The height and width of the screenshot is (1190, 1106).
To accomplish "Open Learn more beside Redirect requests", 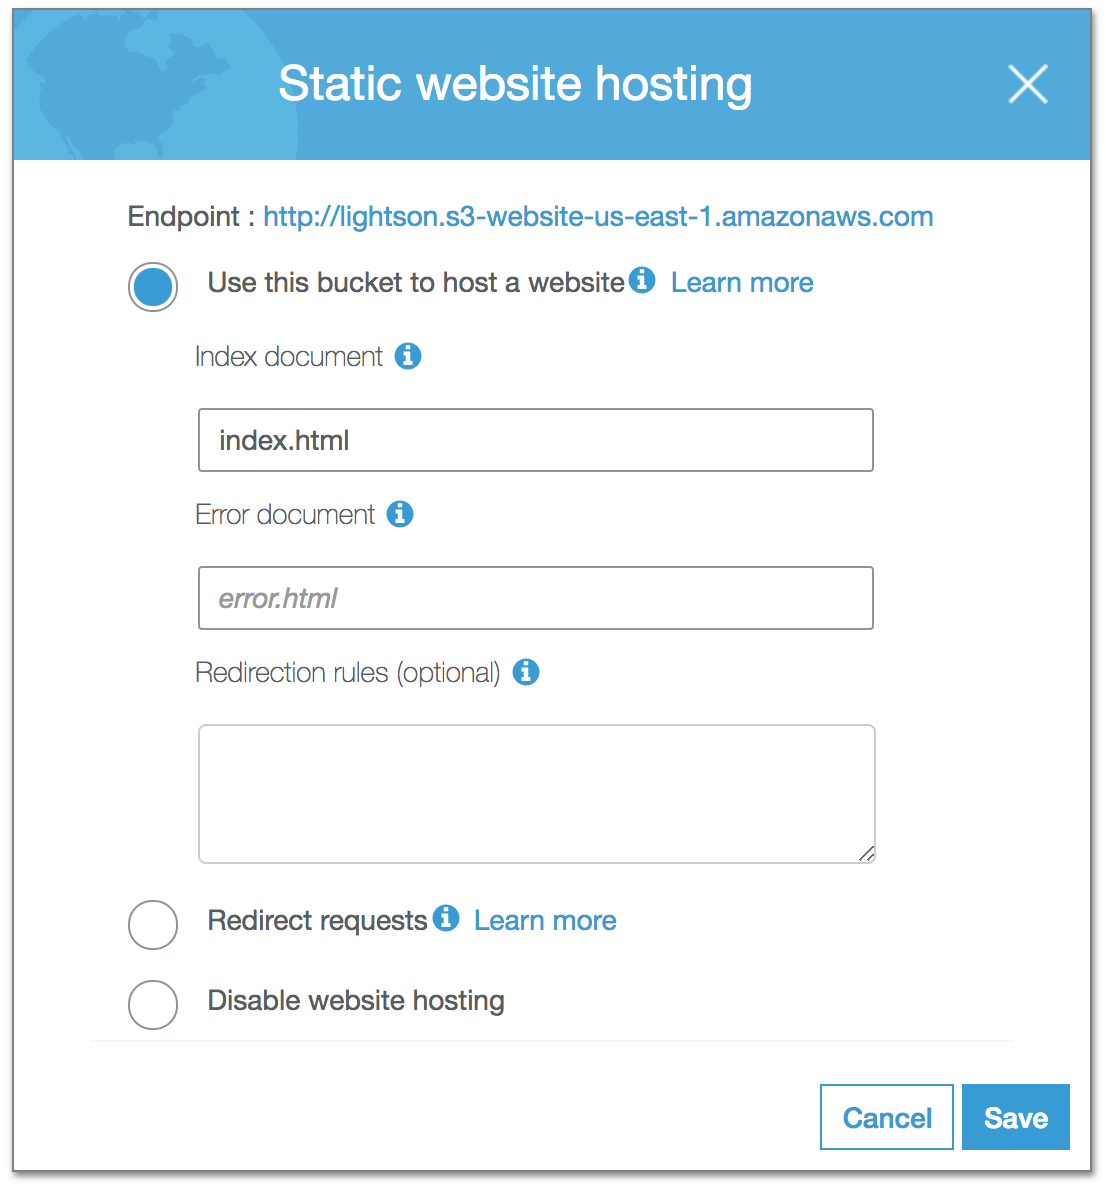I will 544,920.
